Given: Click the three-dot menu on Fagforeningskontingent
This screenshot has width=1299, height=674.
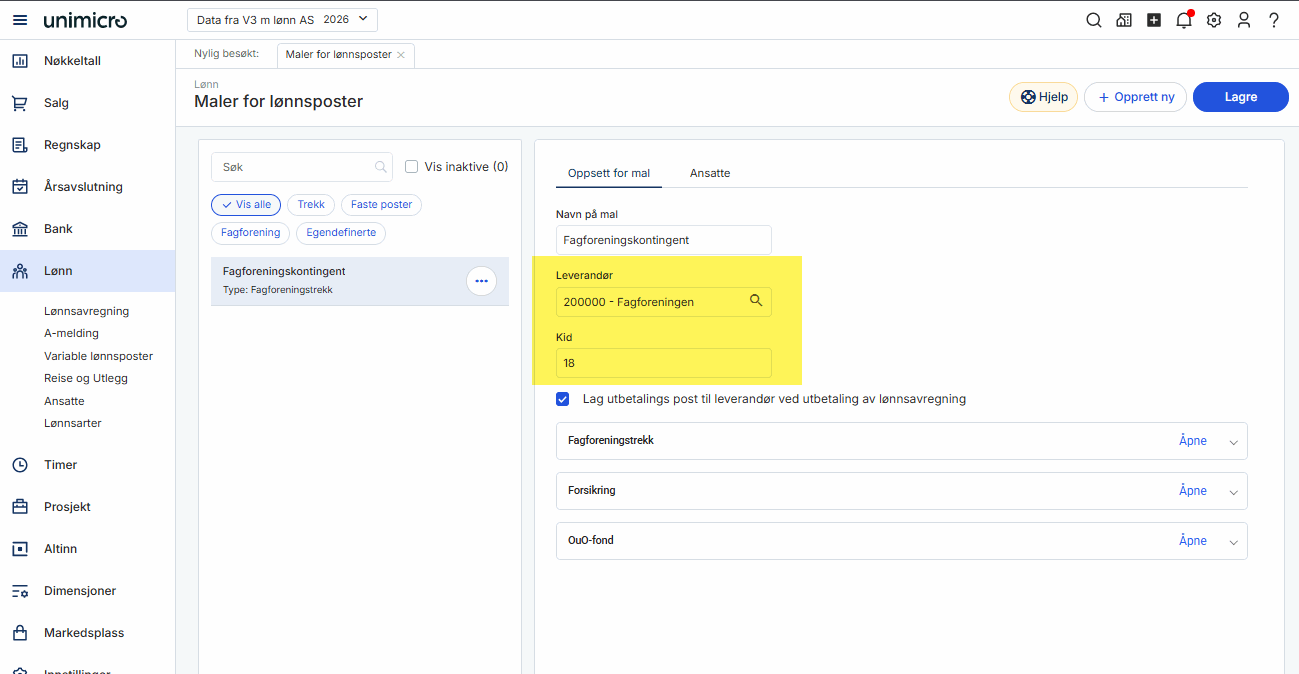Looking at the screenshot, I should (x=481, y=282).
